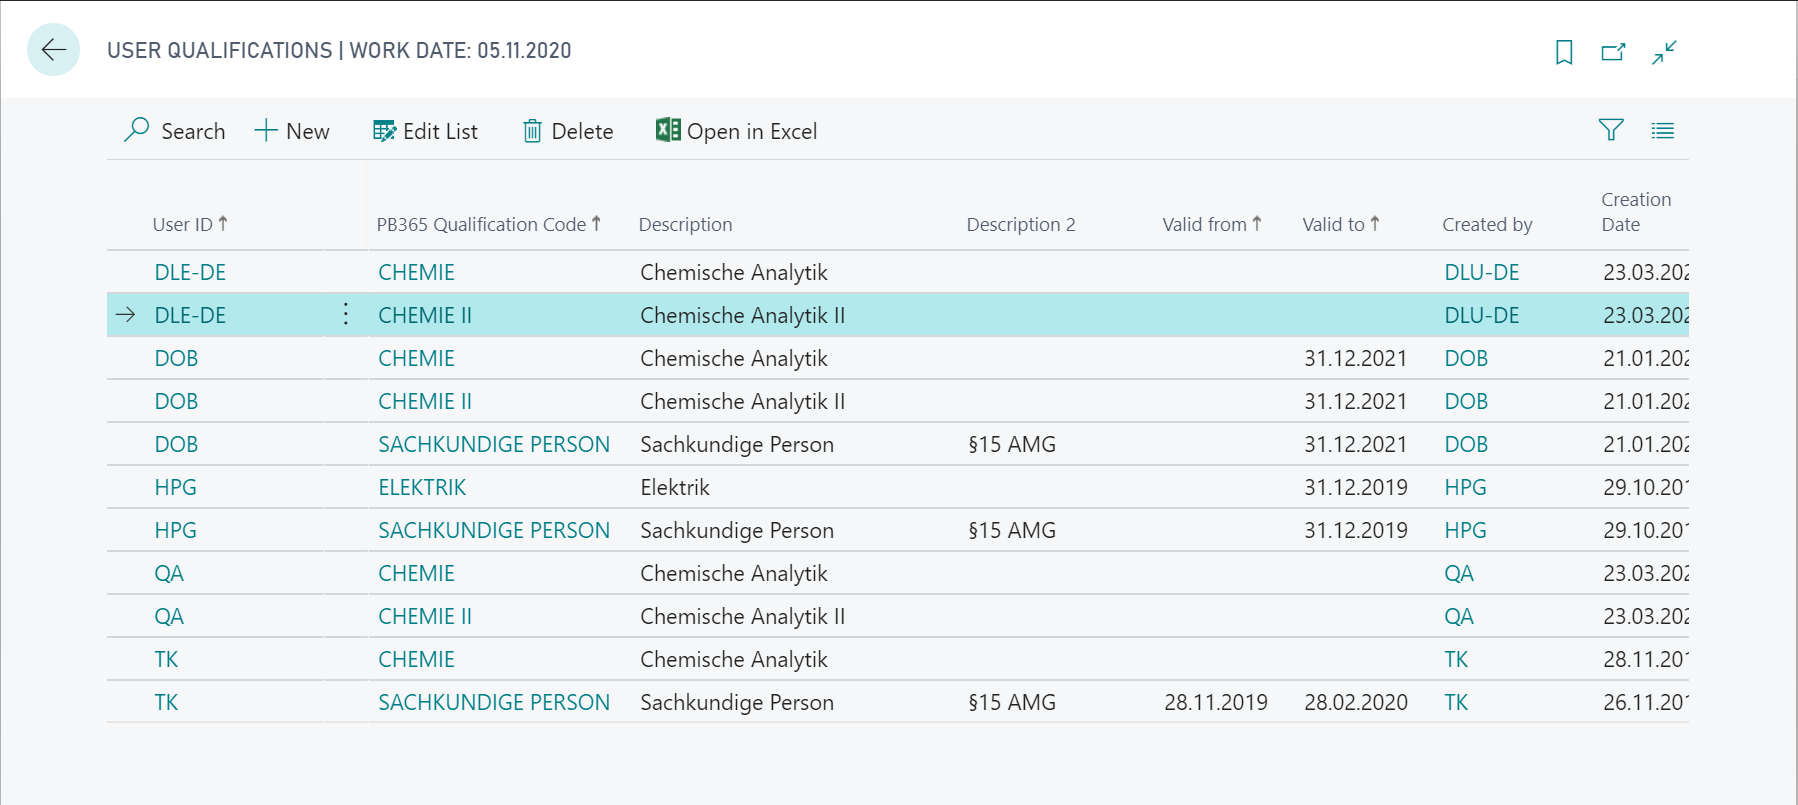Select Edit List in the toolbar
Viewport: 1798px width, 805px height.
pos(425,131)
